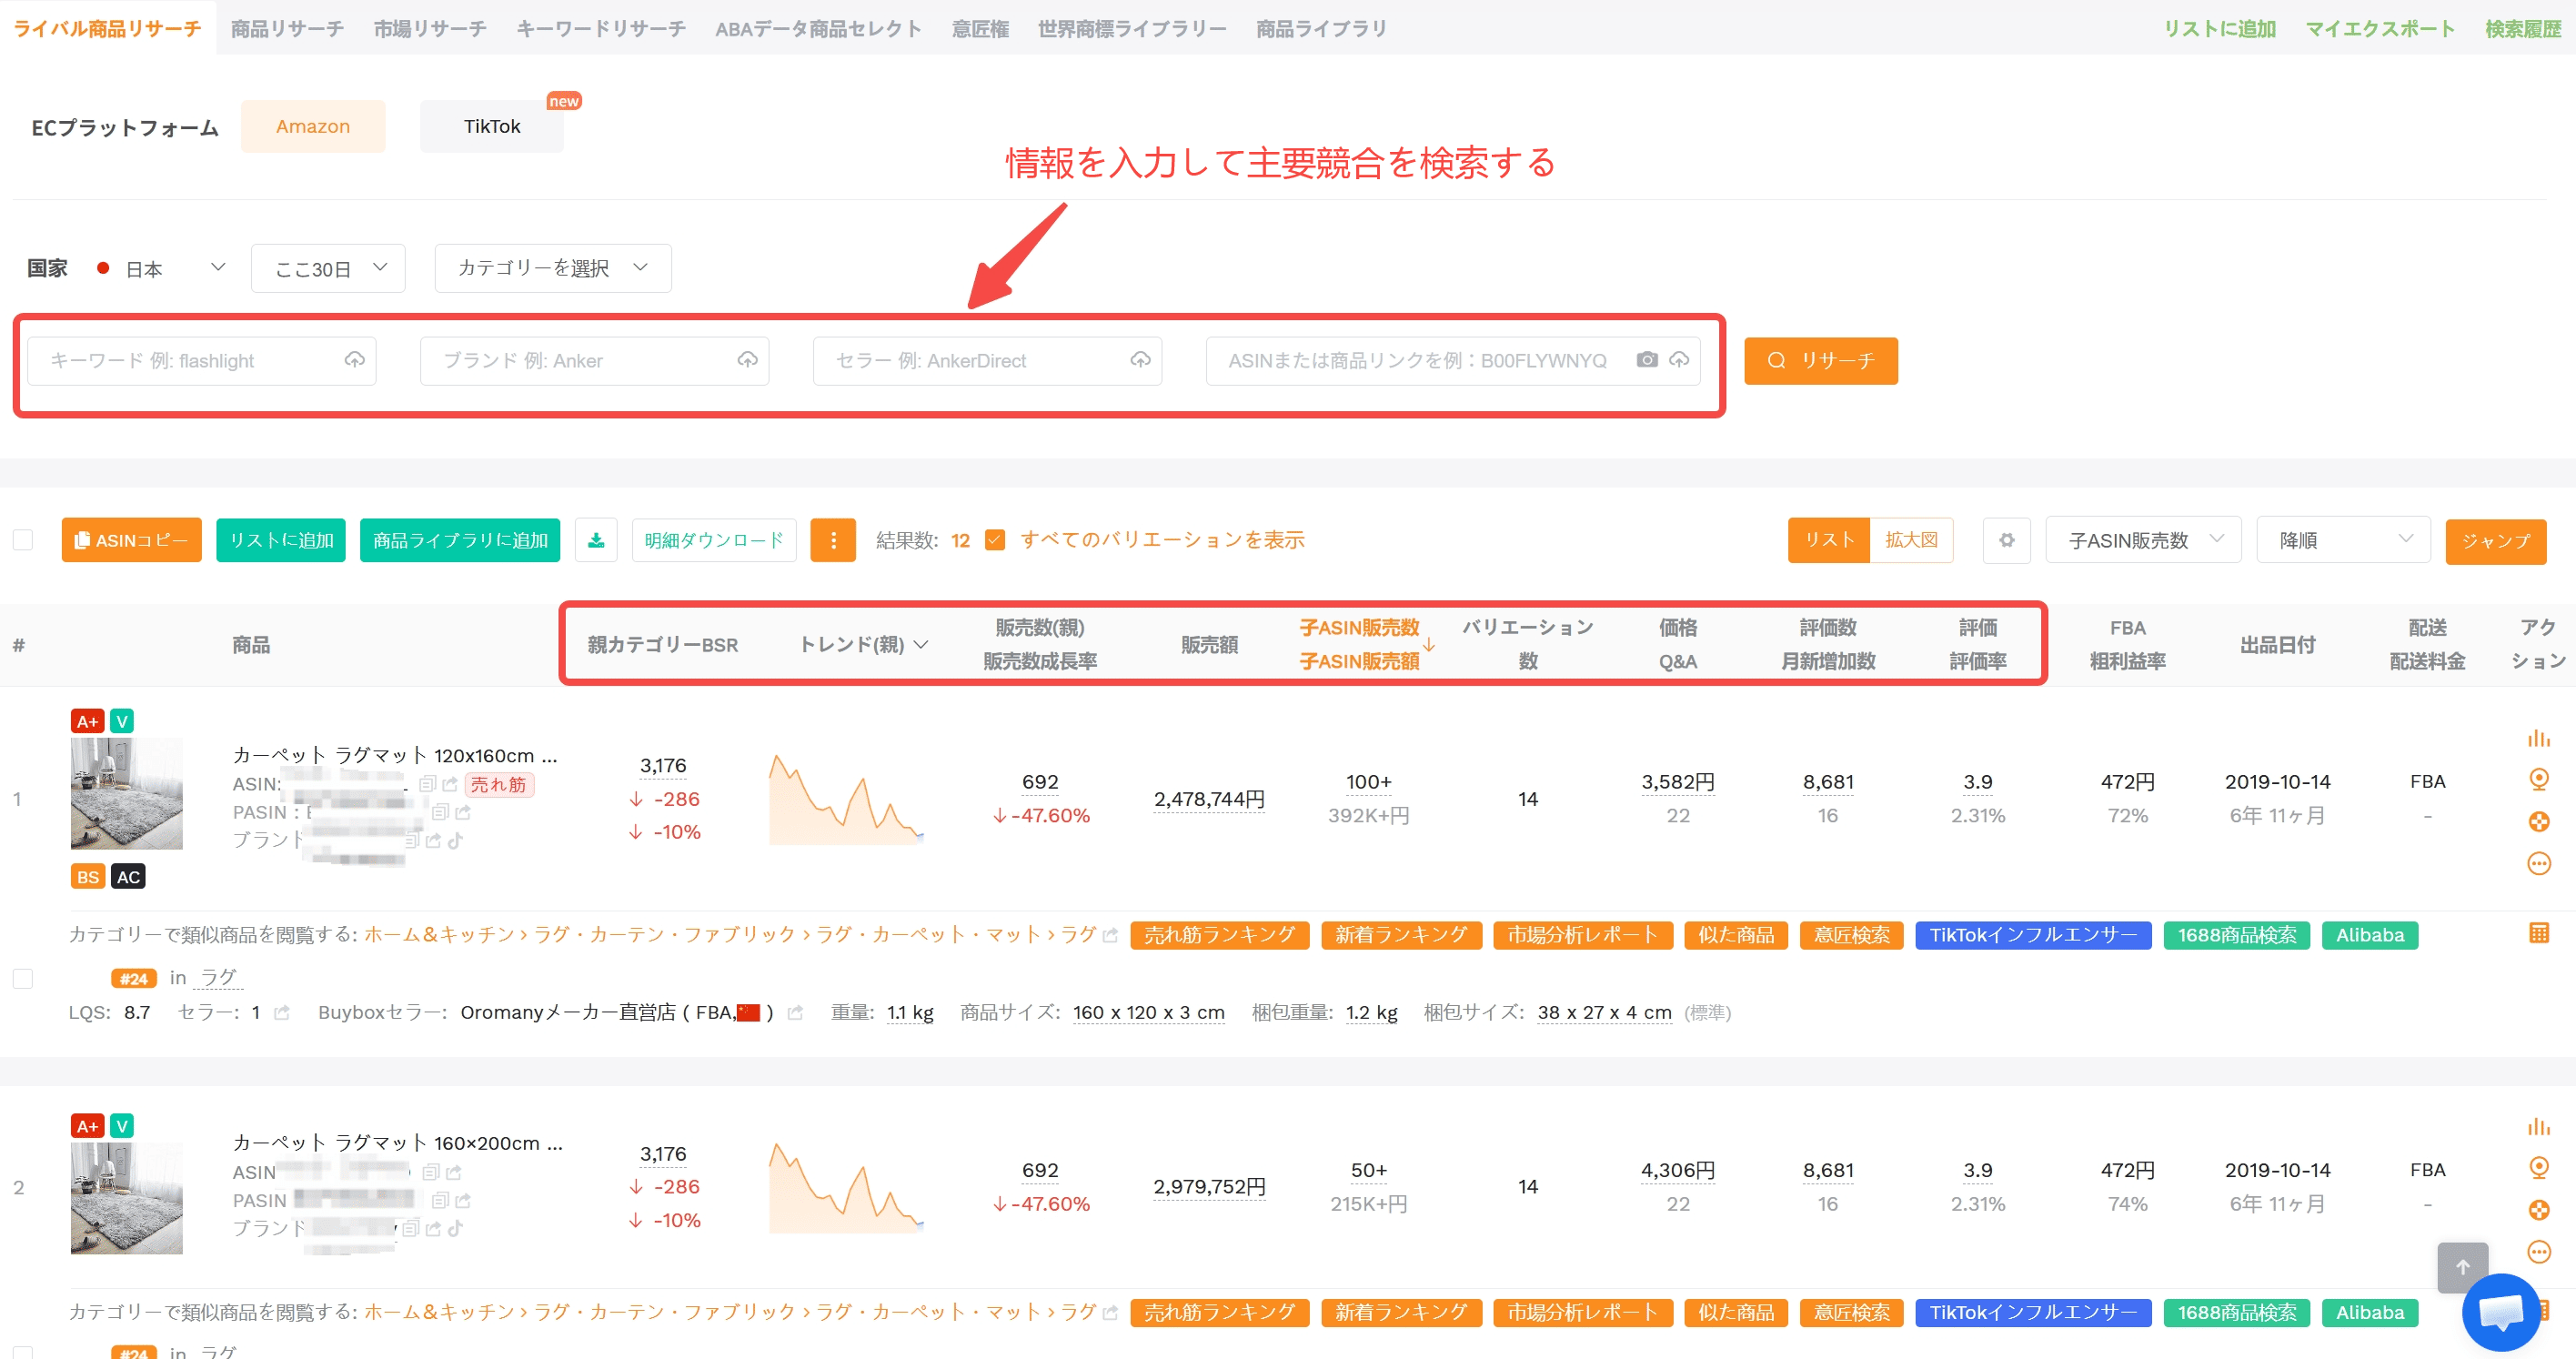Open the ここ30日 period dropdown
This screenshot has width=2576, height=1359.
coord(328,268)
